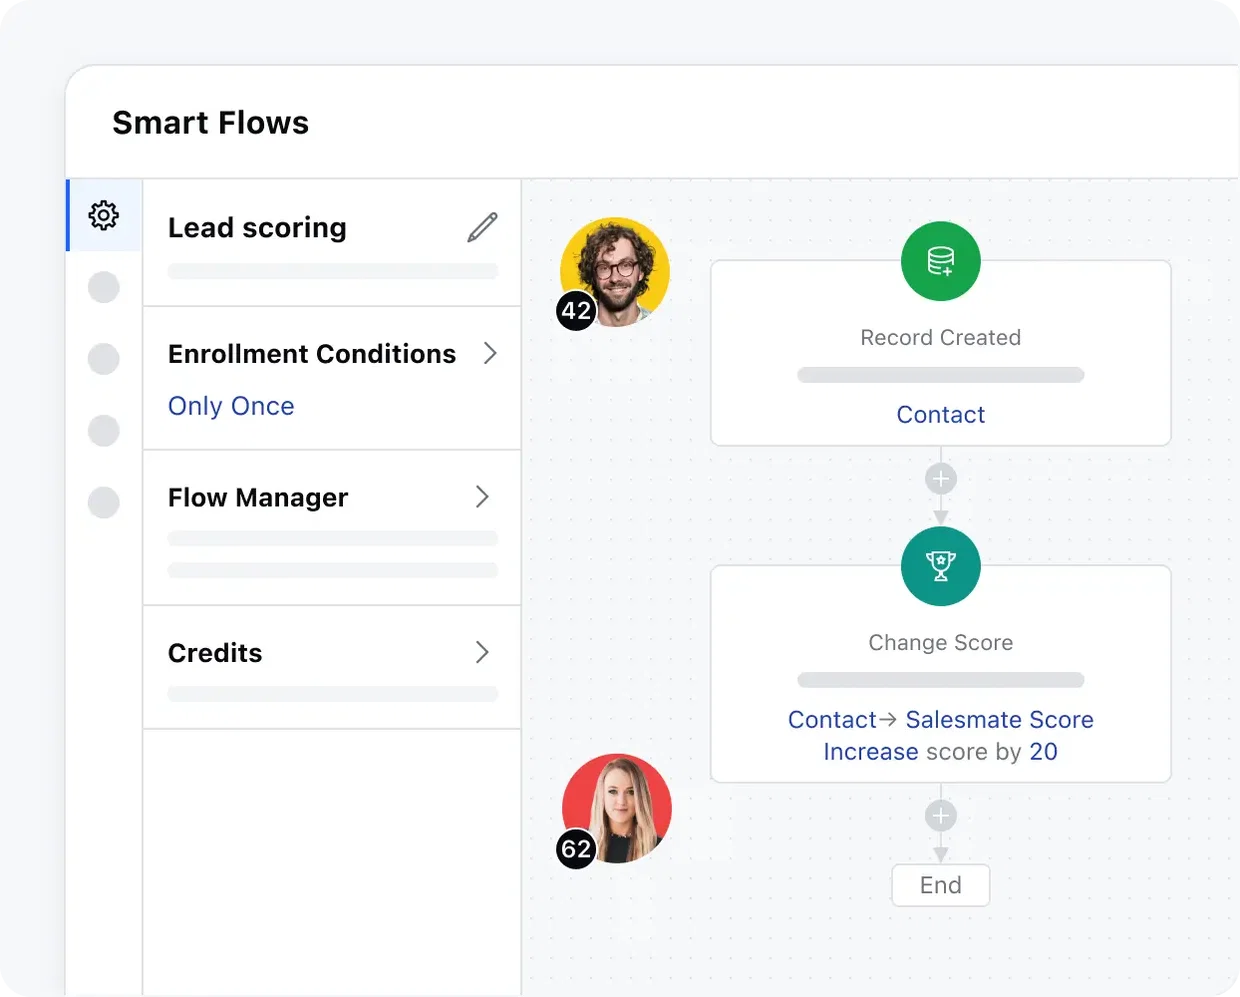
Task: Expand Flow Manager chevron
Action: point(482,497)
